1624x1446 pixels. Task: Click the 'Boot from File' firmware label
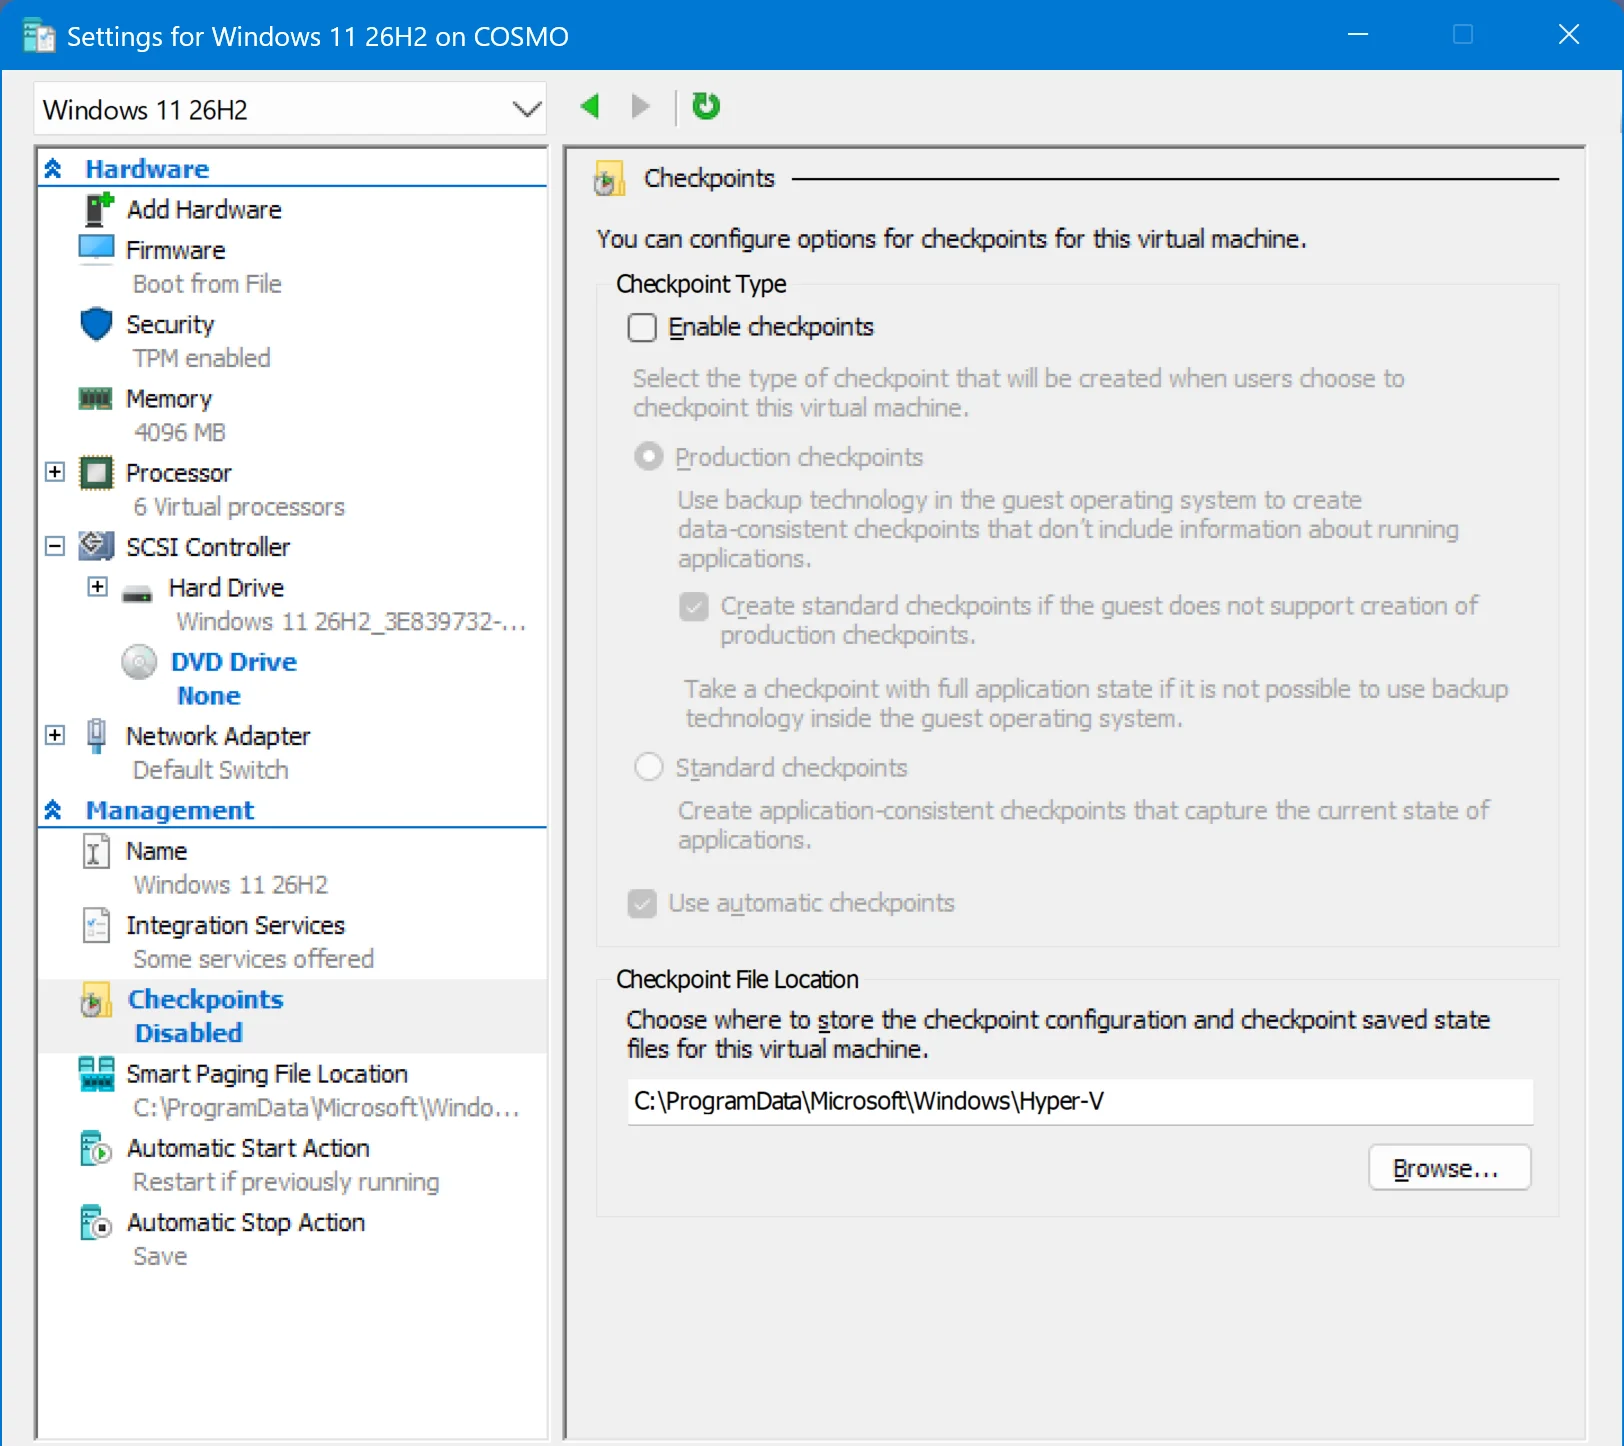208,284
